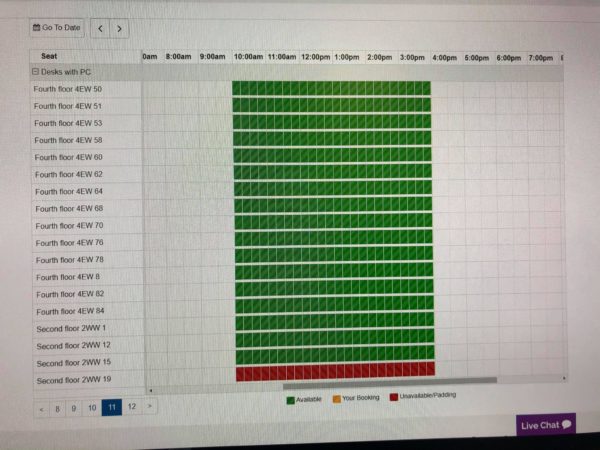Collapse the Desks with PC group
The width and height of the screenshot is (600, 450).
36,72
